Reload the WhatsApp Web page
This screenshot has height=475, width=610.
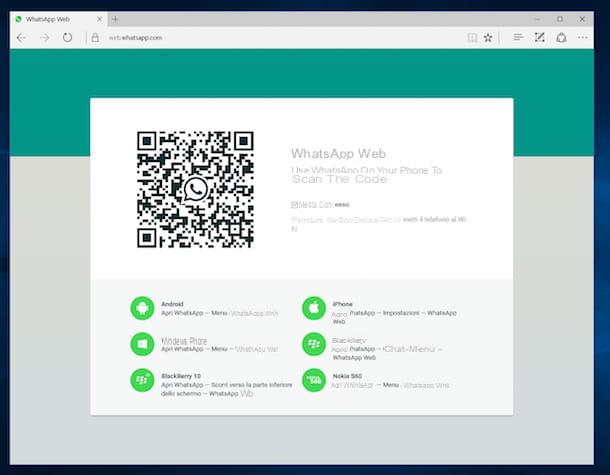(67, 37)
